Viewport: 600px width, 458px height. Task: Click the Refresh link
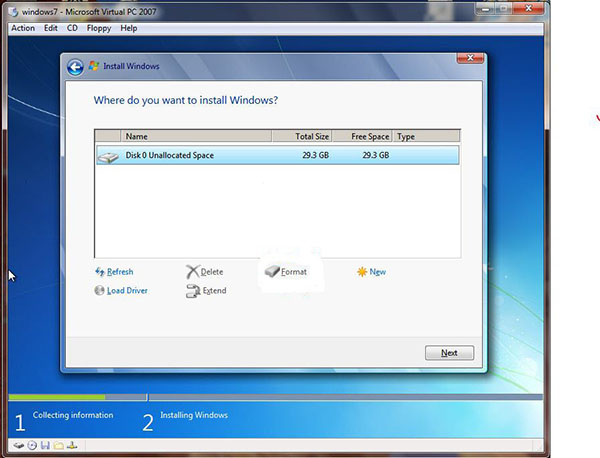point(120,272)
